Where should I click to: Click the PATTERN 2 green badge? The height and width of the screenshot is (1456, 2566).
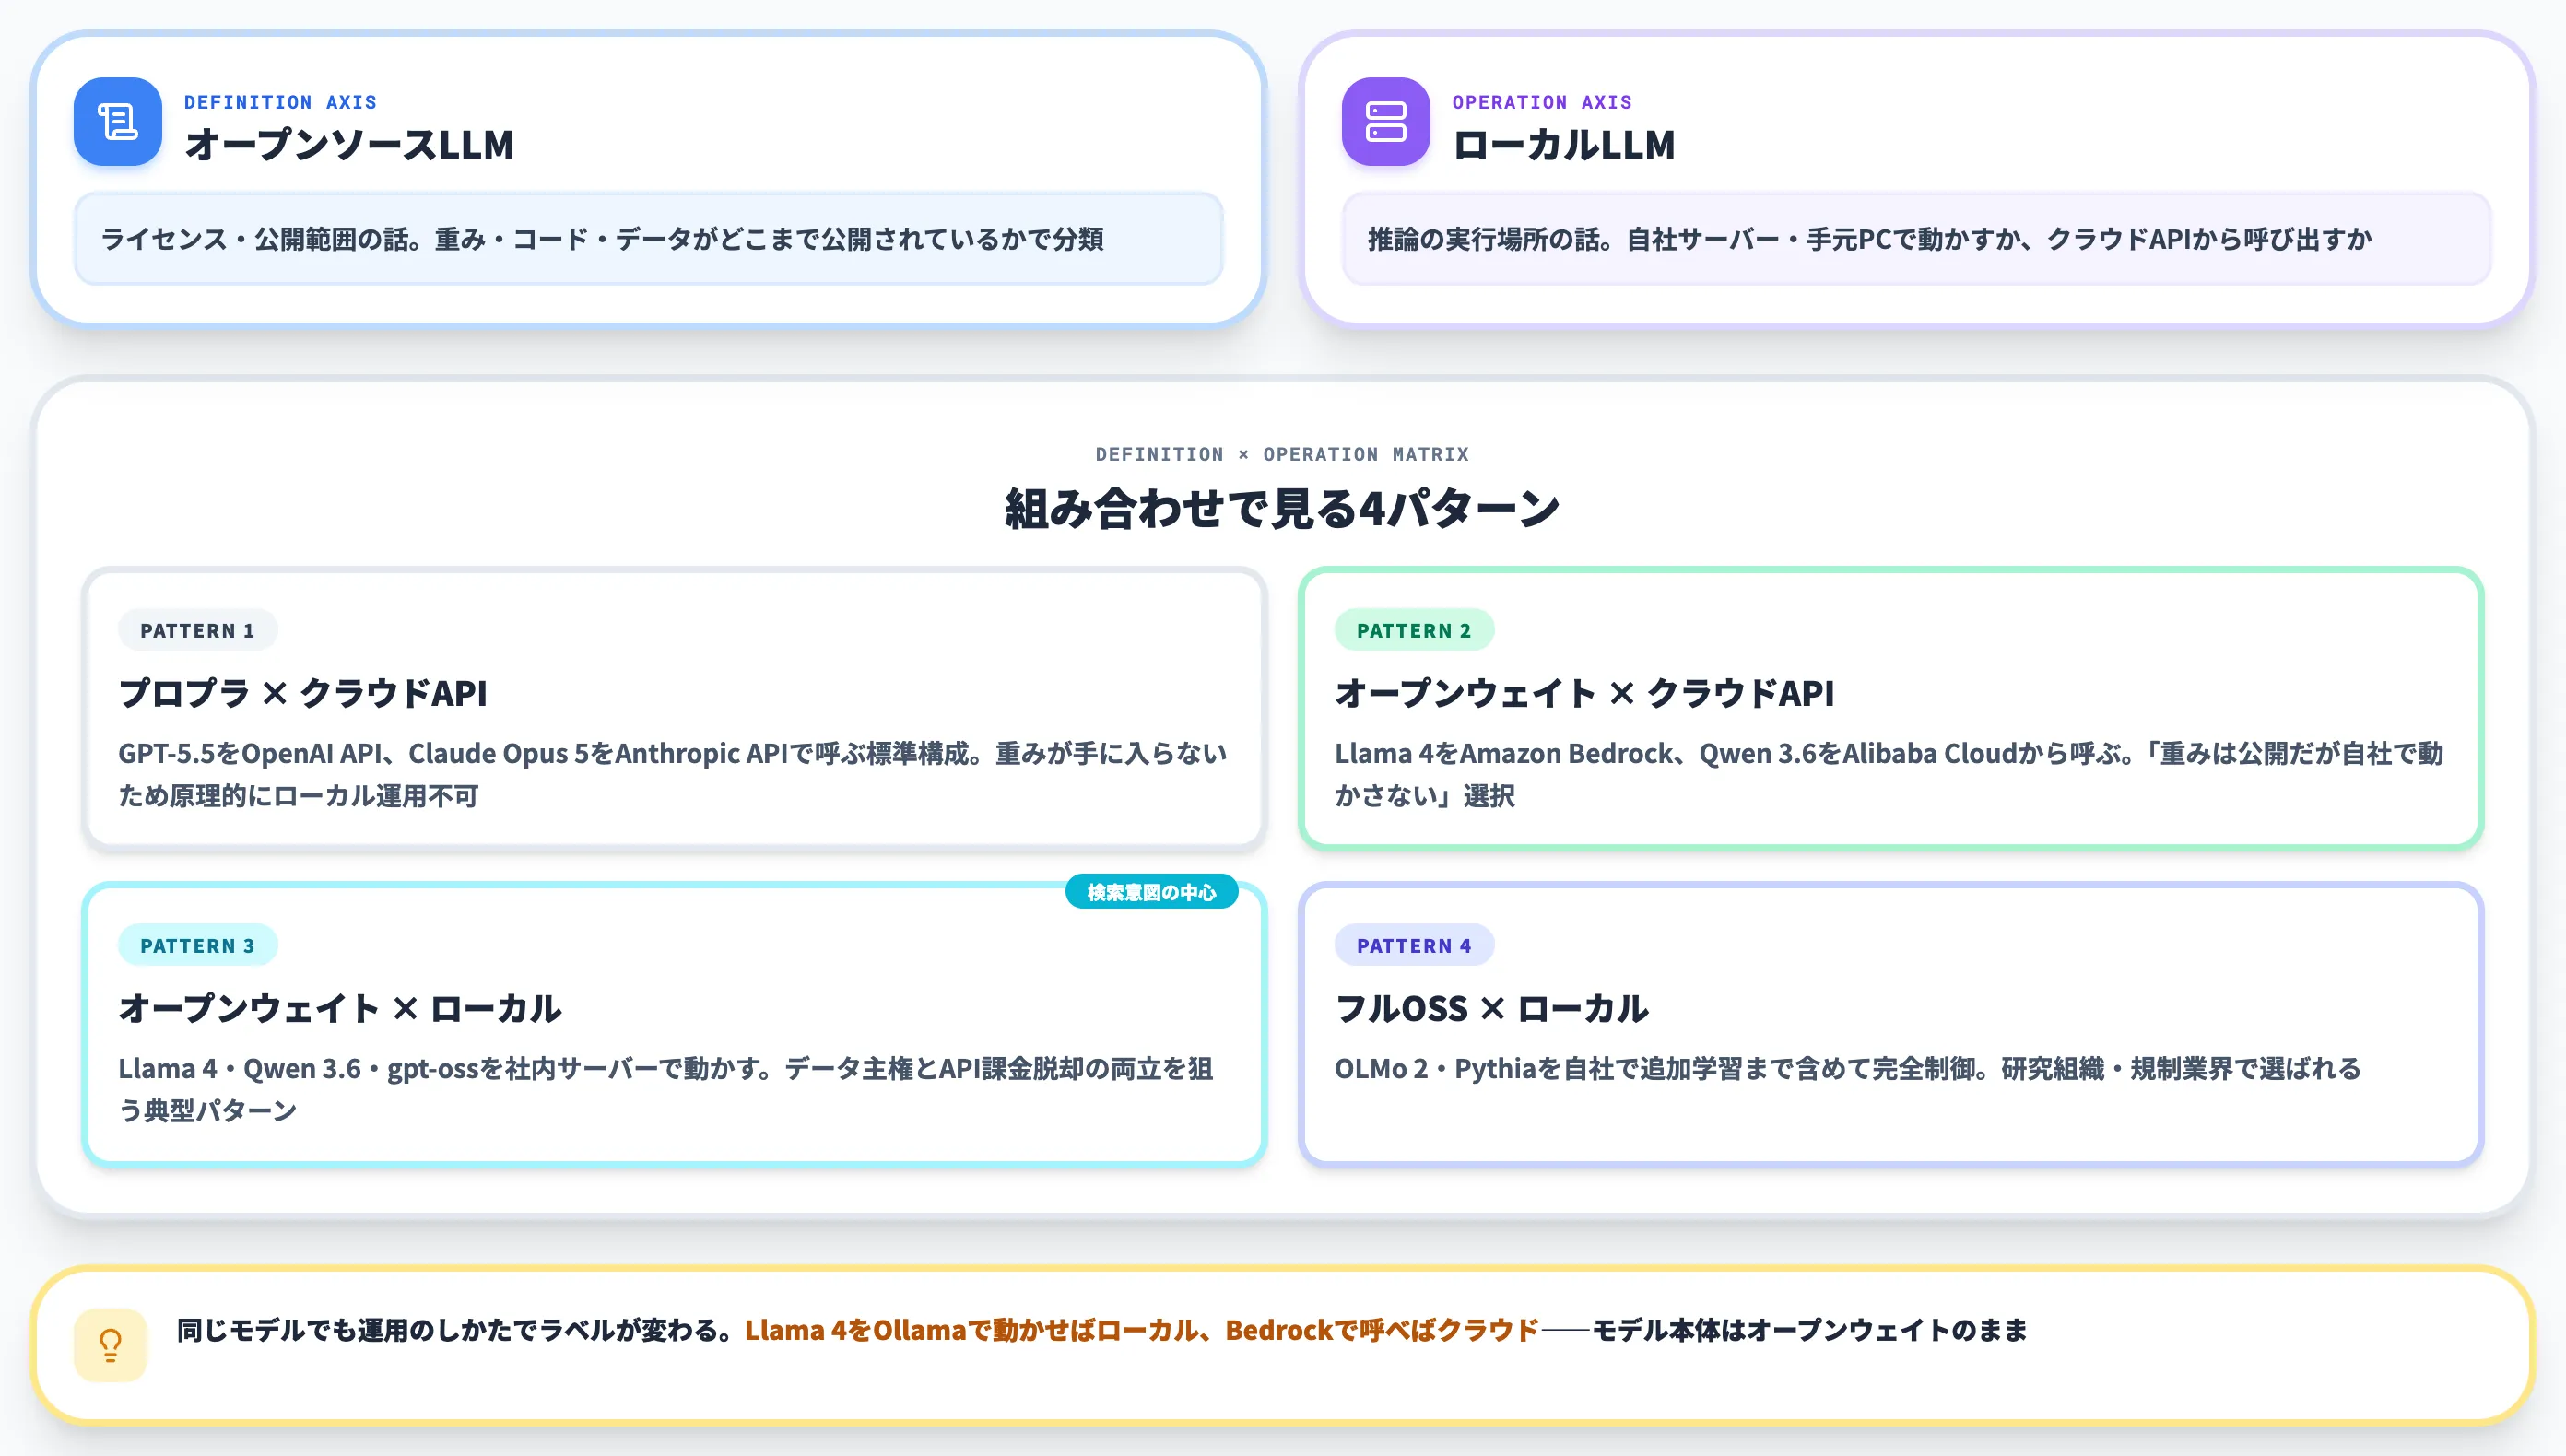1414,630
